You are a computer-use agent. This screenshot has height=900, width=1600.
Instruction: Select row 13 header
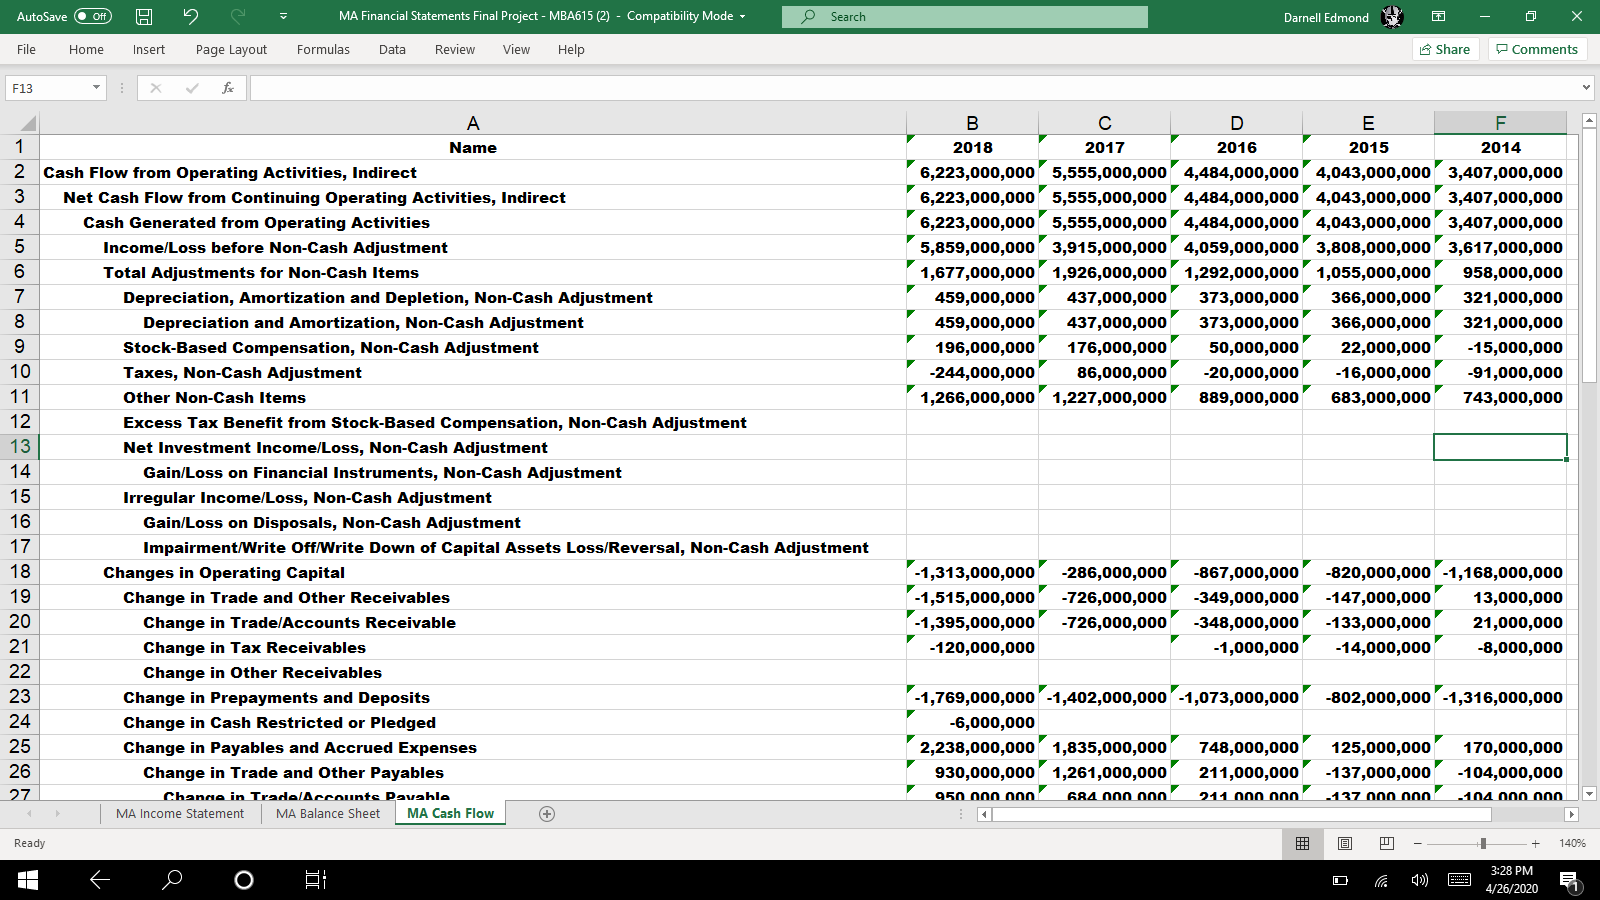20,447
